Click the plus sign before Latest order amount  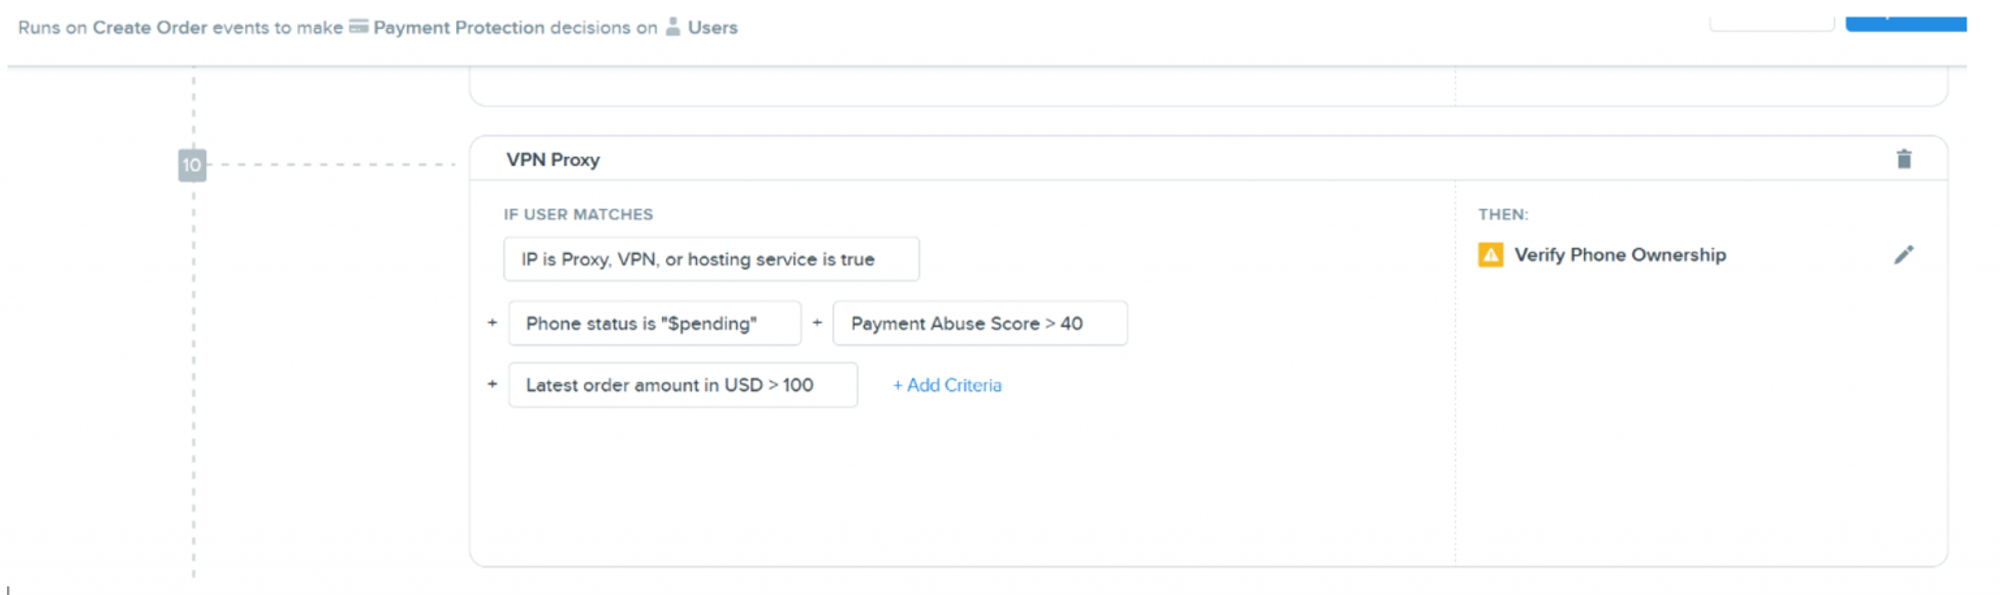(x=492, y=384)
